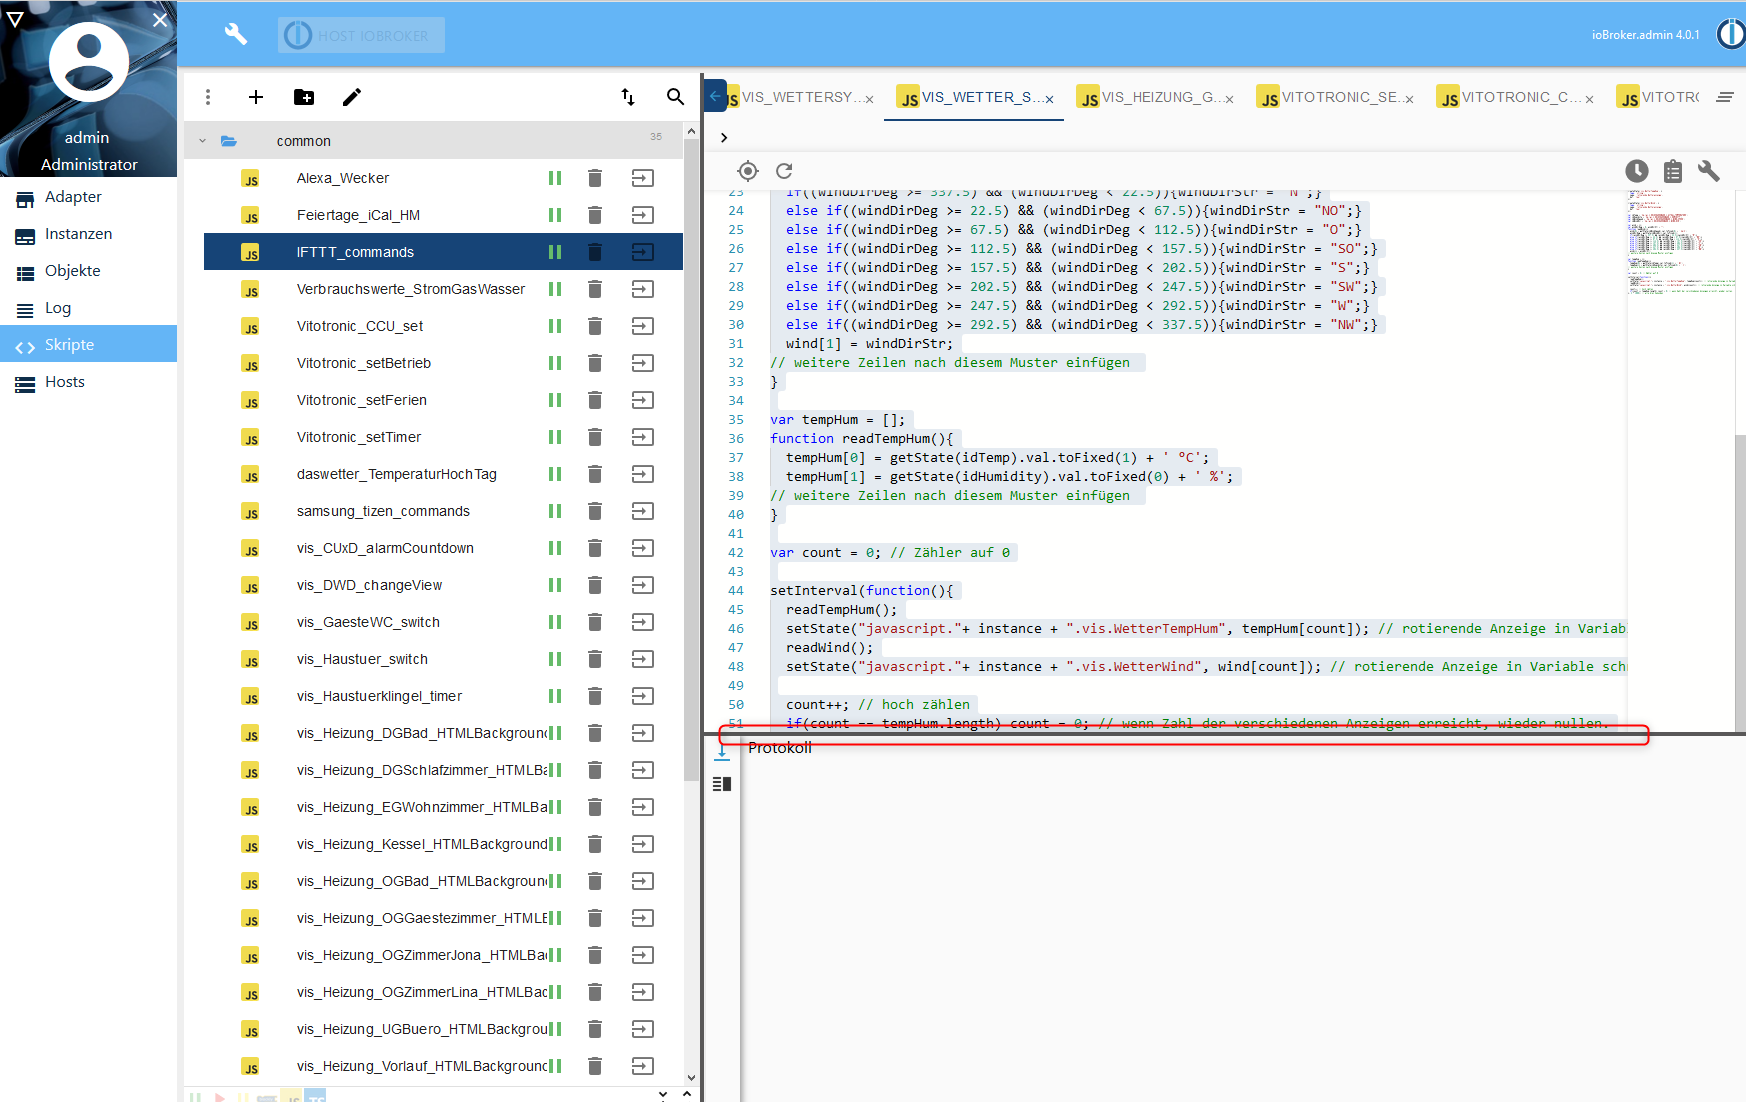Screen dimensions: 1746x1102
Task: Pause the Alexa_Wecker script
Action: 555,178
